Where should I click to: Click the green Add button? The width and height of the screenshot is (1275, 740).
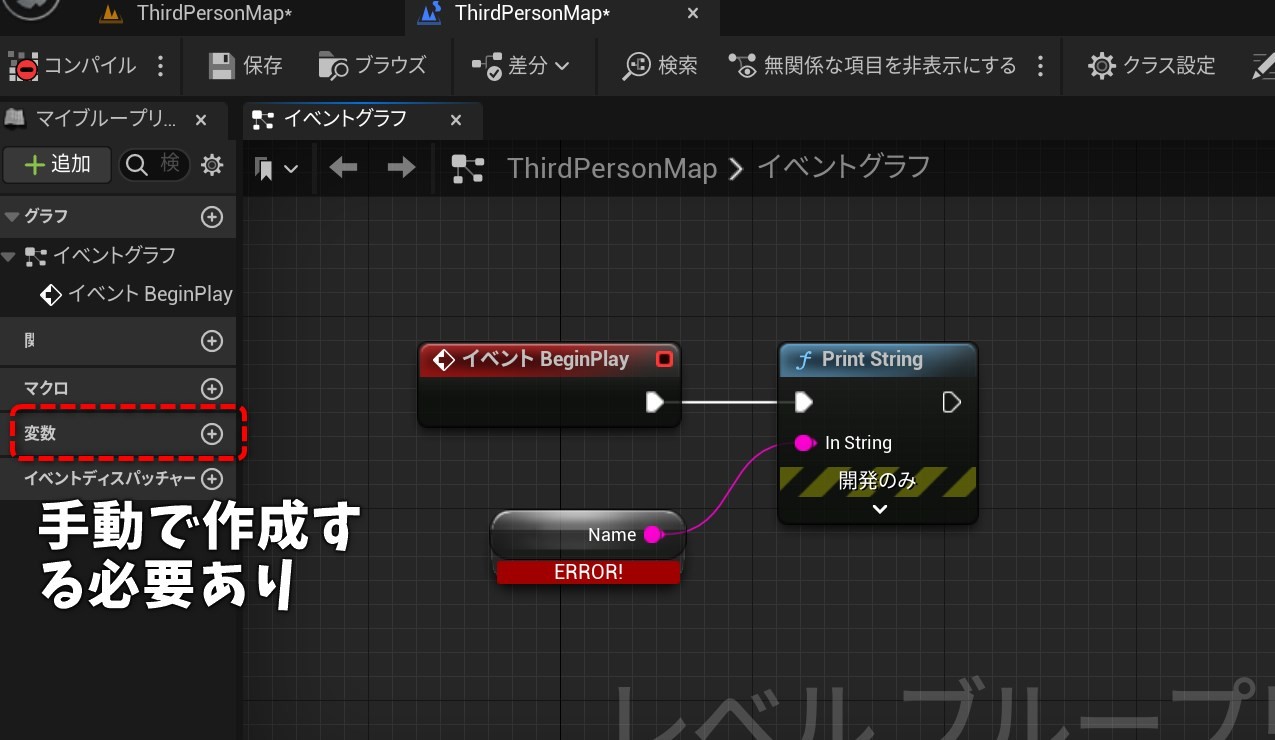point(57,165)
